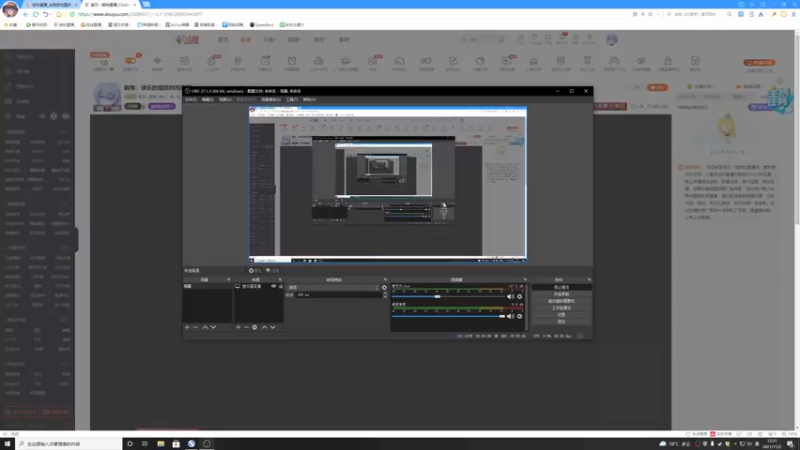Viewport: 800px width, 450px height.
Task: Float the Scene Transitions dock via header icon
Action: [x=385, y=280]
